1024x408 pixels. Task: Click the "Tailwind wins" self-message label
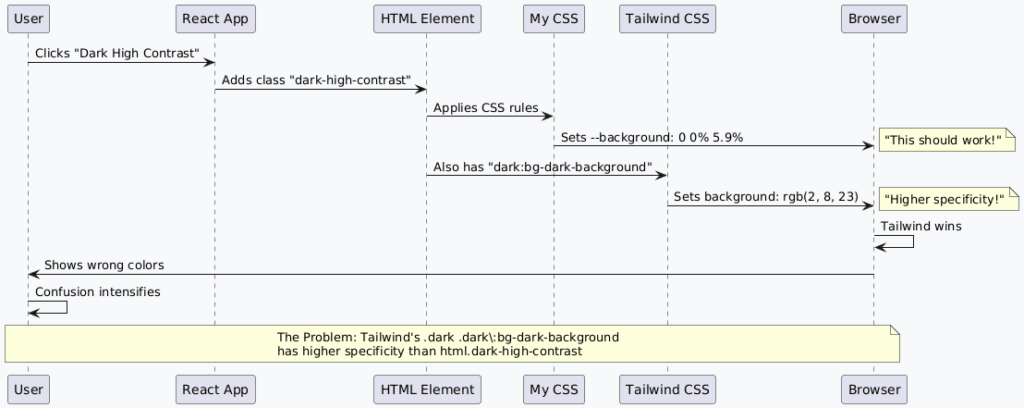[x=921, y=226]
